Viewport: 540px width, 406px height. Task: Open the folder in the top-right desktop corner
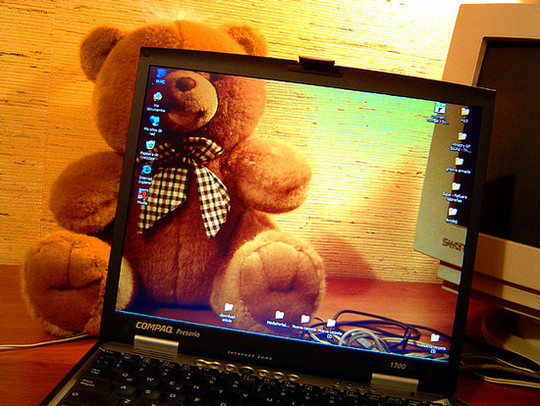[465, 114]
